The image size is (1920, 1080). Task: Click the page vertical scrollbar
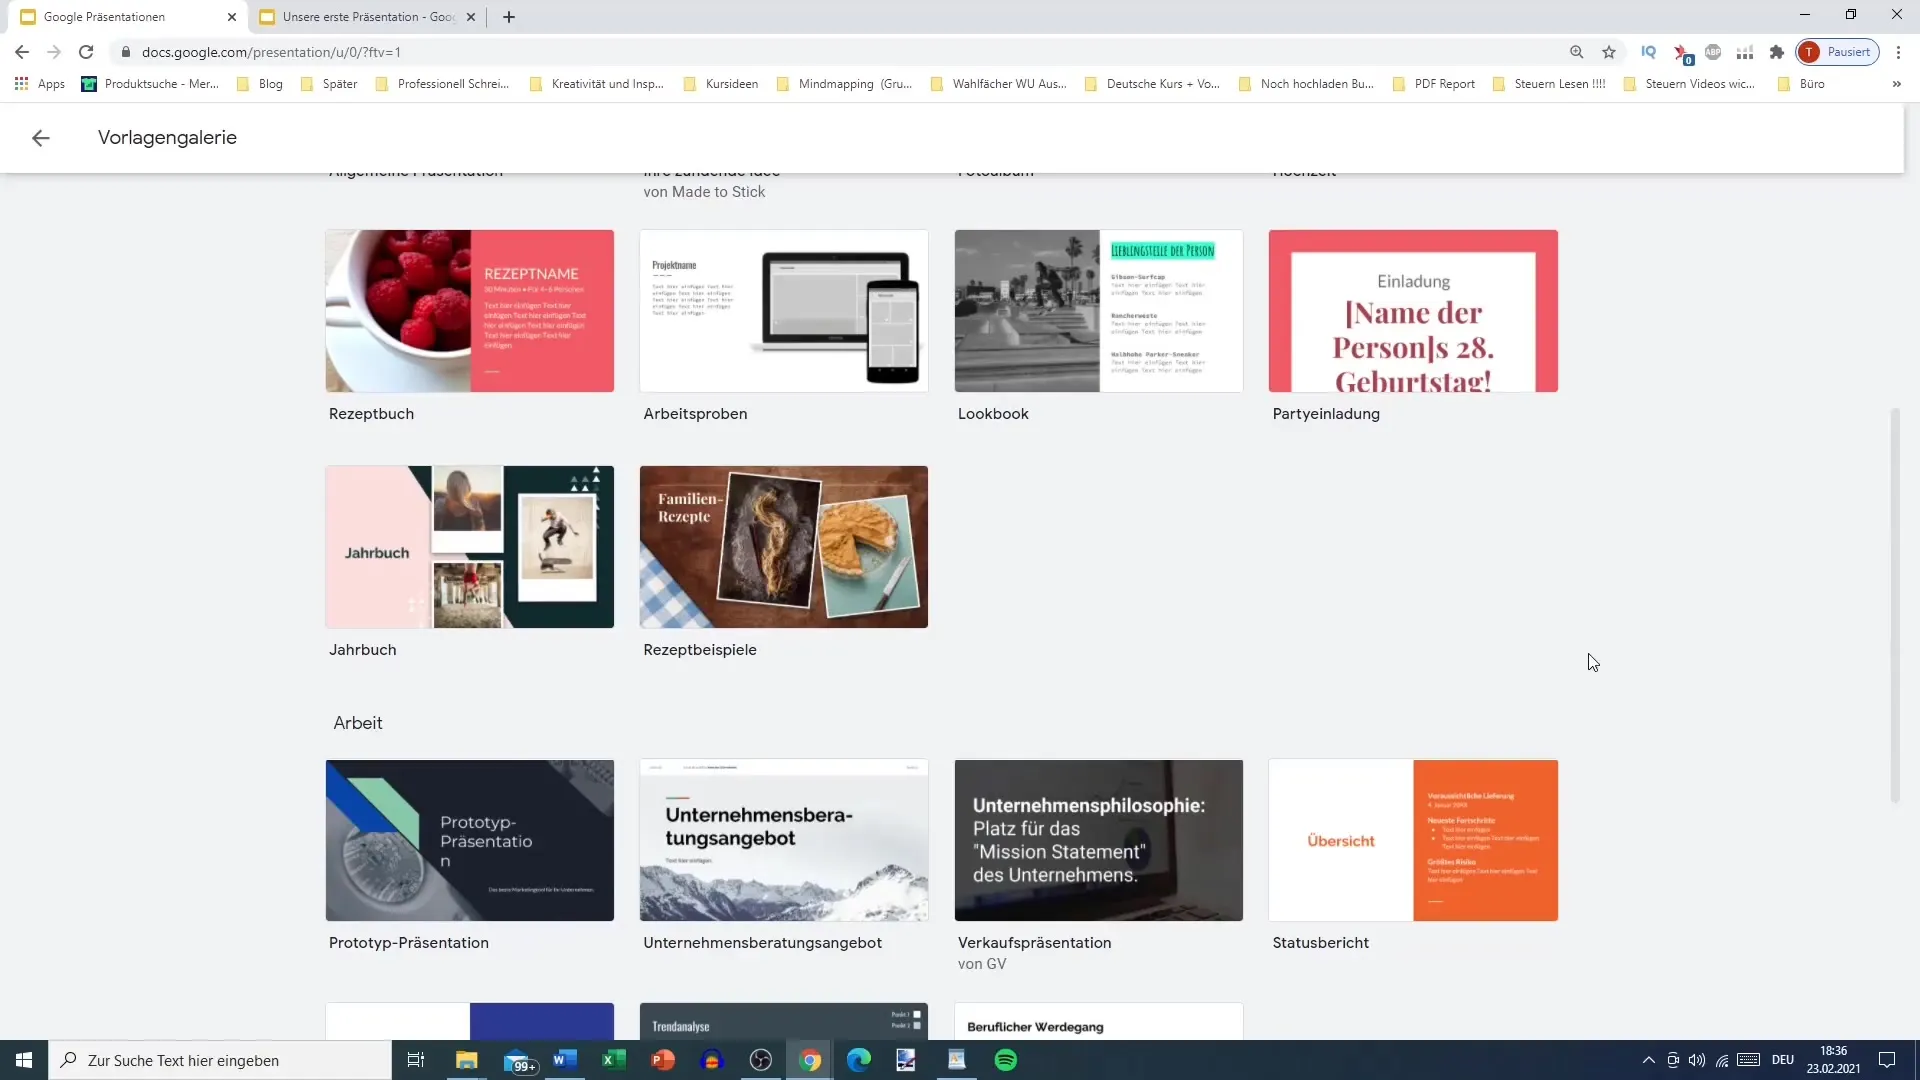(x=1894, y=604)
